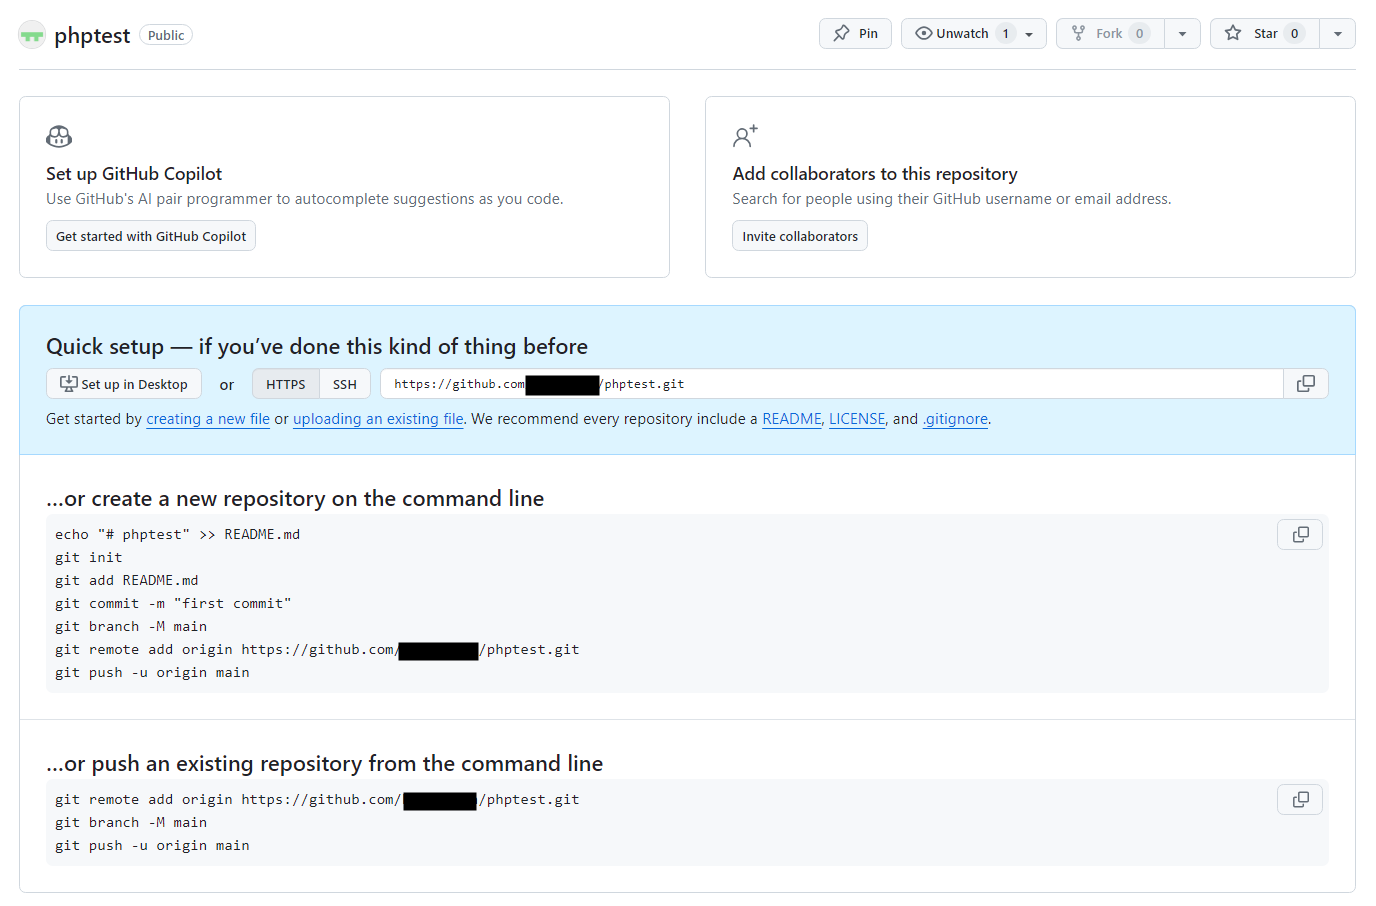Click the echo "# phptest" command line

(178, 534)
